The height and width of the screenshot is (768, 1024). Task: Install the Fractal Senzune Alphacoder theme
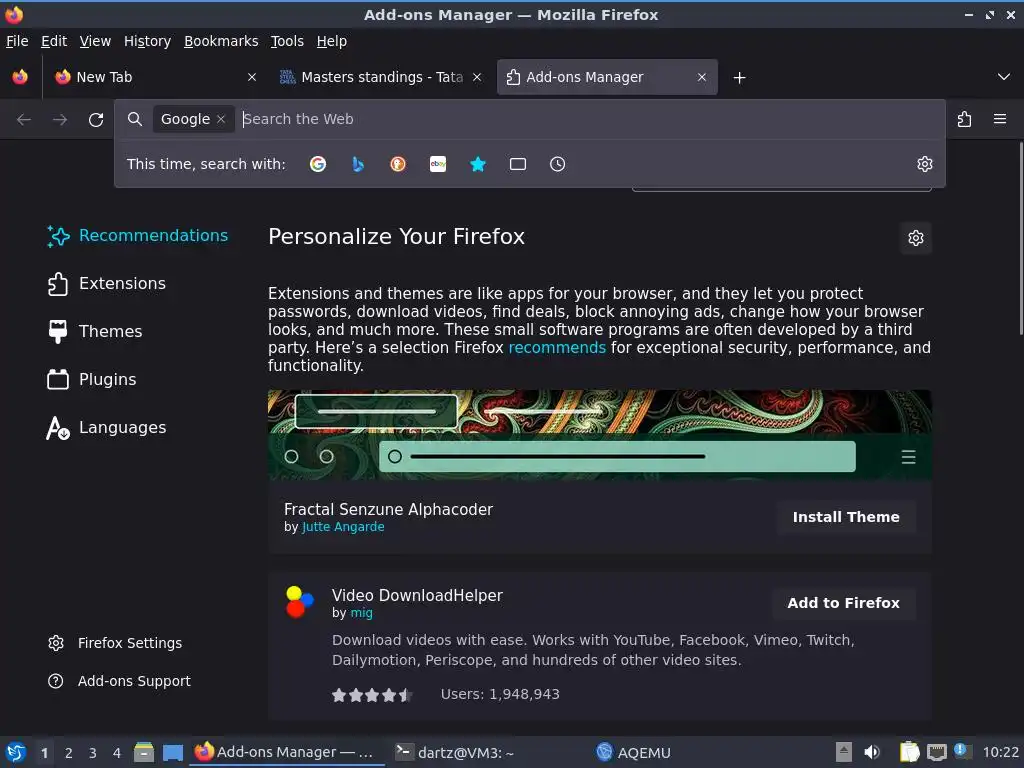click(846, 517)
